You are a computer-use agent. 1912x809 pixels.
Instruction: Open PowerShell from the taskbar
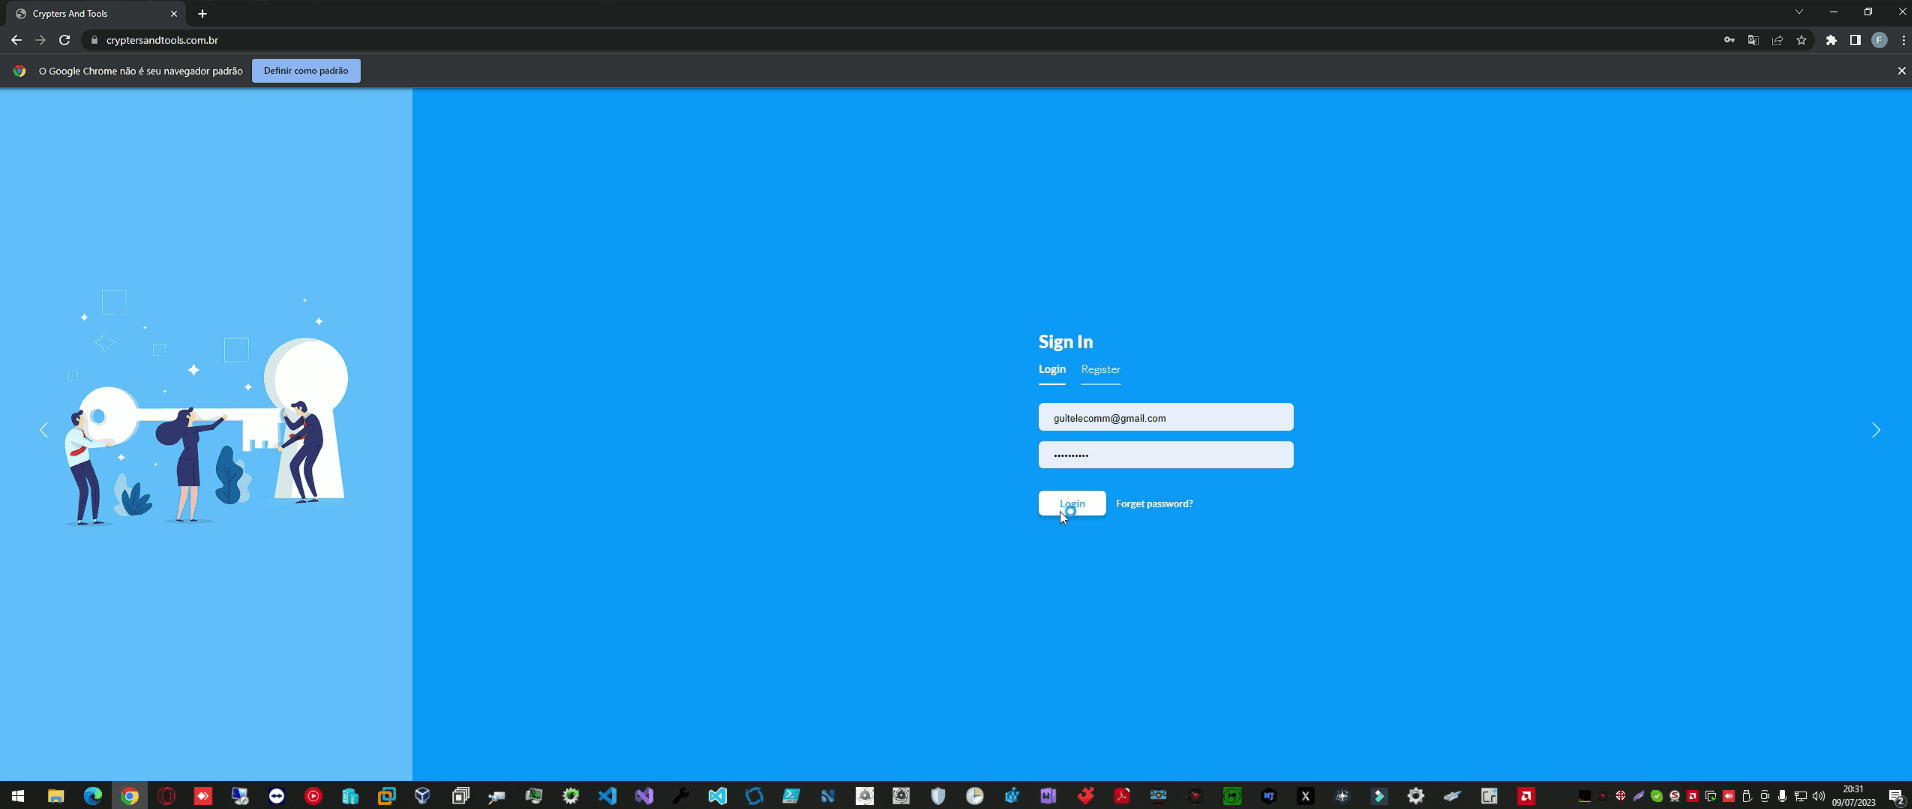[791, 796]
